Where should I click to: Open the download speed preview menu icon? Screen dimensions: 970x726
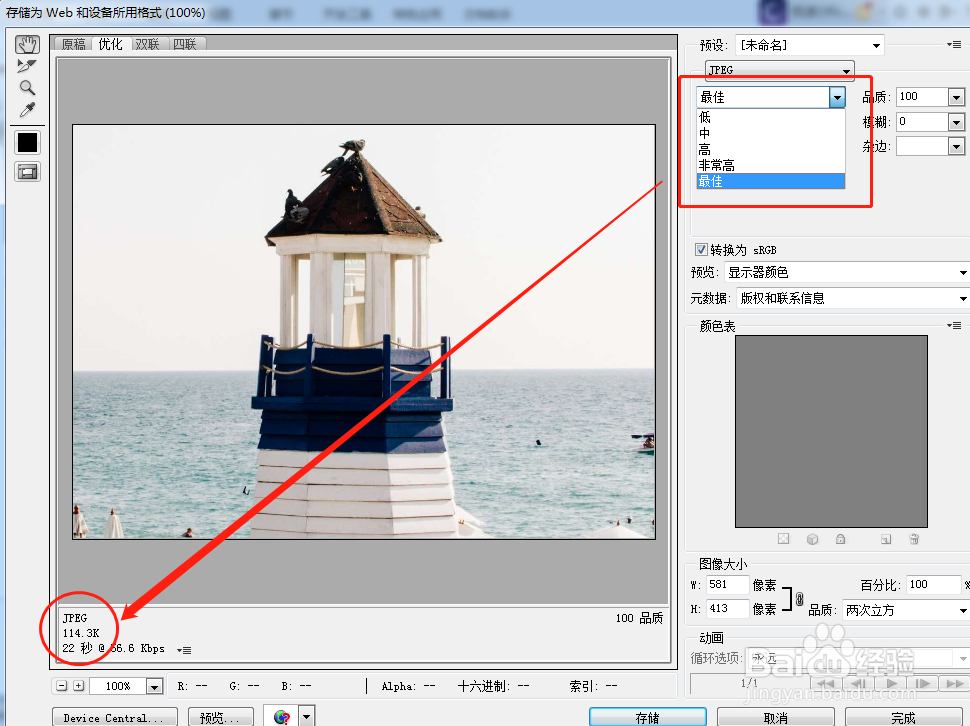[184, 650]
